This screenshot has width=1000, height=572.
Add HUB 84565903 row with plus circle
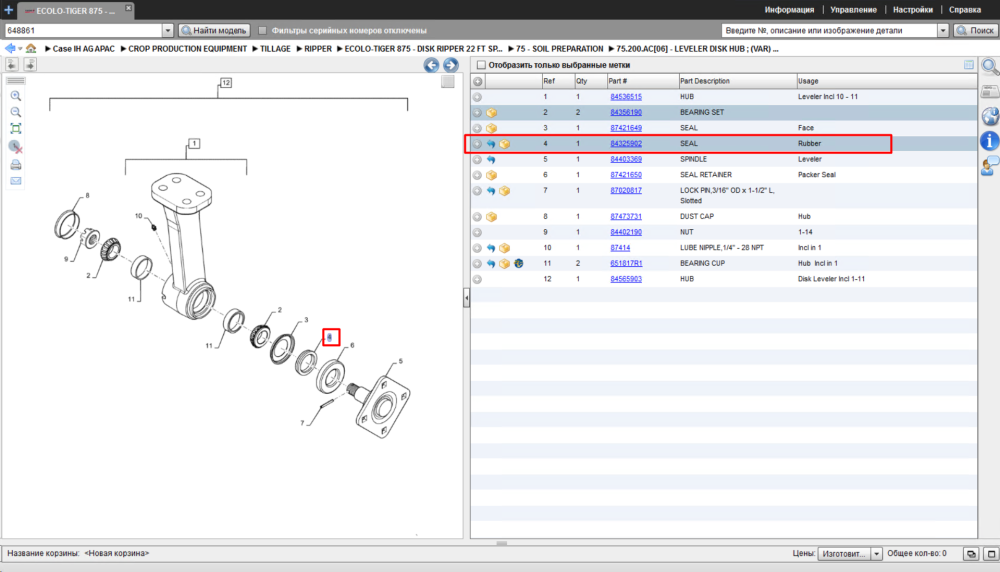(x=477, y=279)
